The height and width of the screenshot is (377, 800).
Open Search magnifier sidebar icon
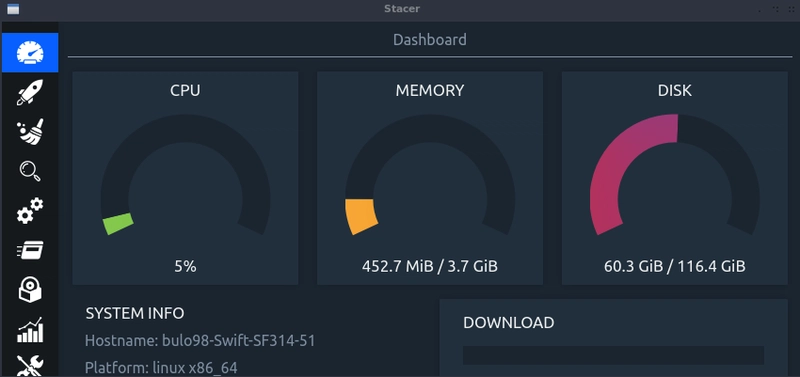[30, 171]
